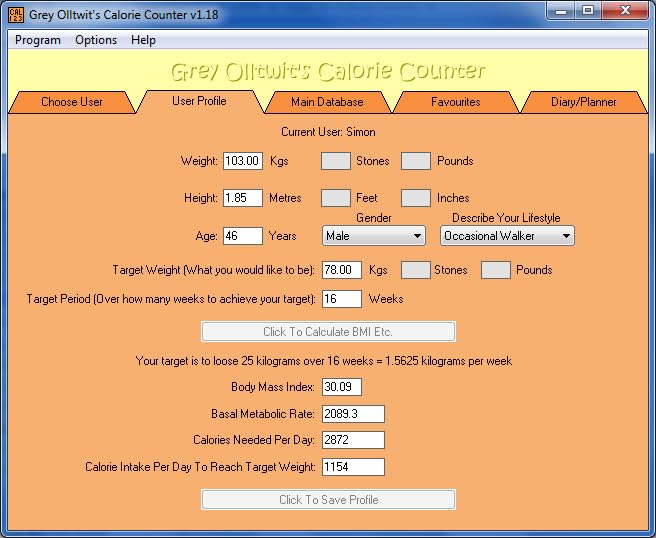Close the Calorie Counter window
Viewport: 656px width, 538px height.
point(625,11)
